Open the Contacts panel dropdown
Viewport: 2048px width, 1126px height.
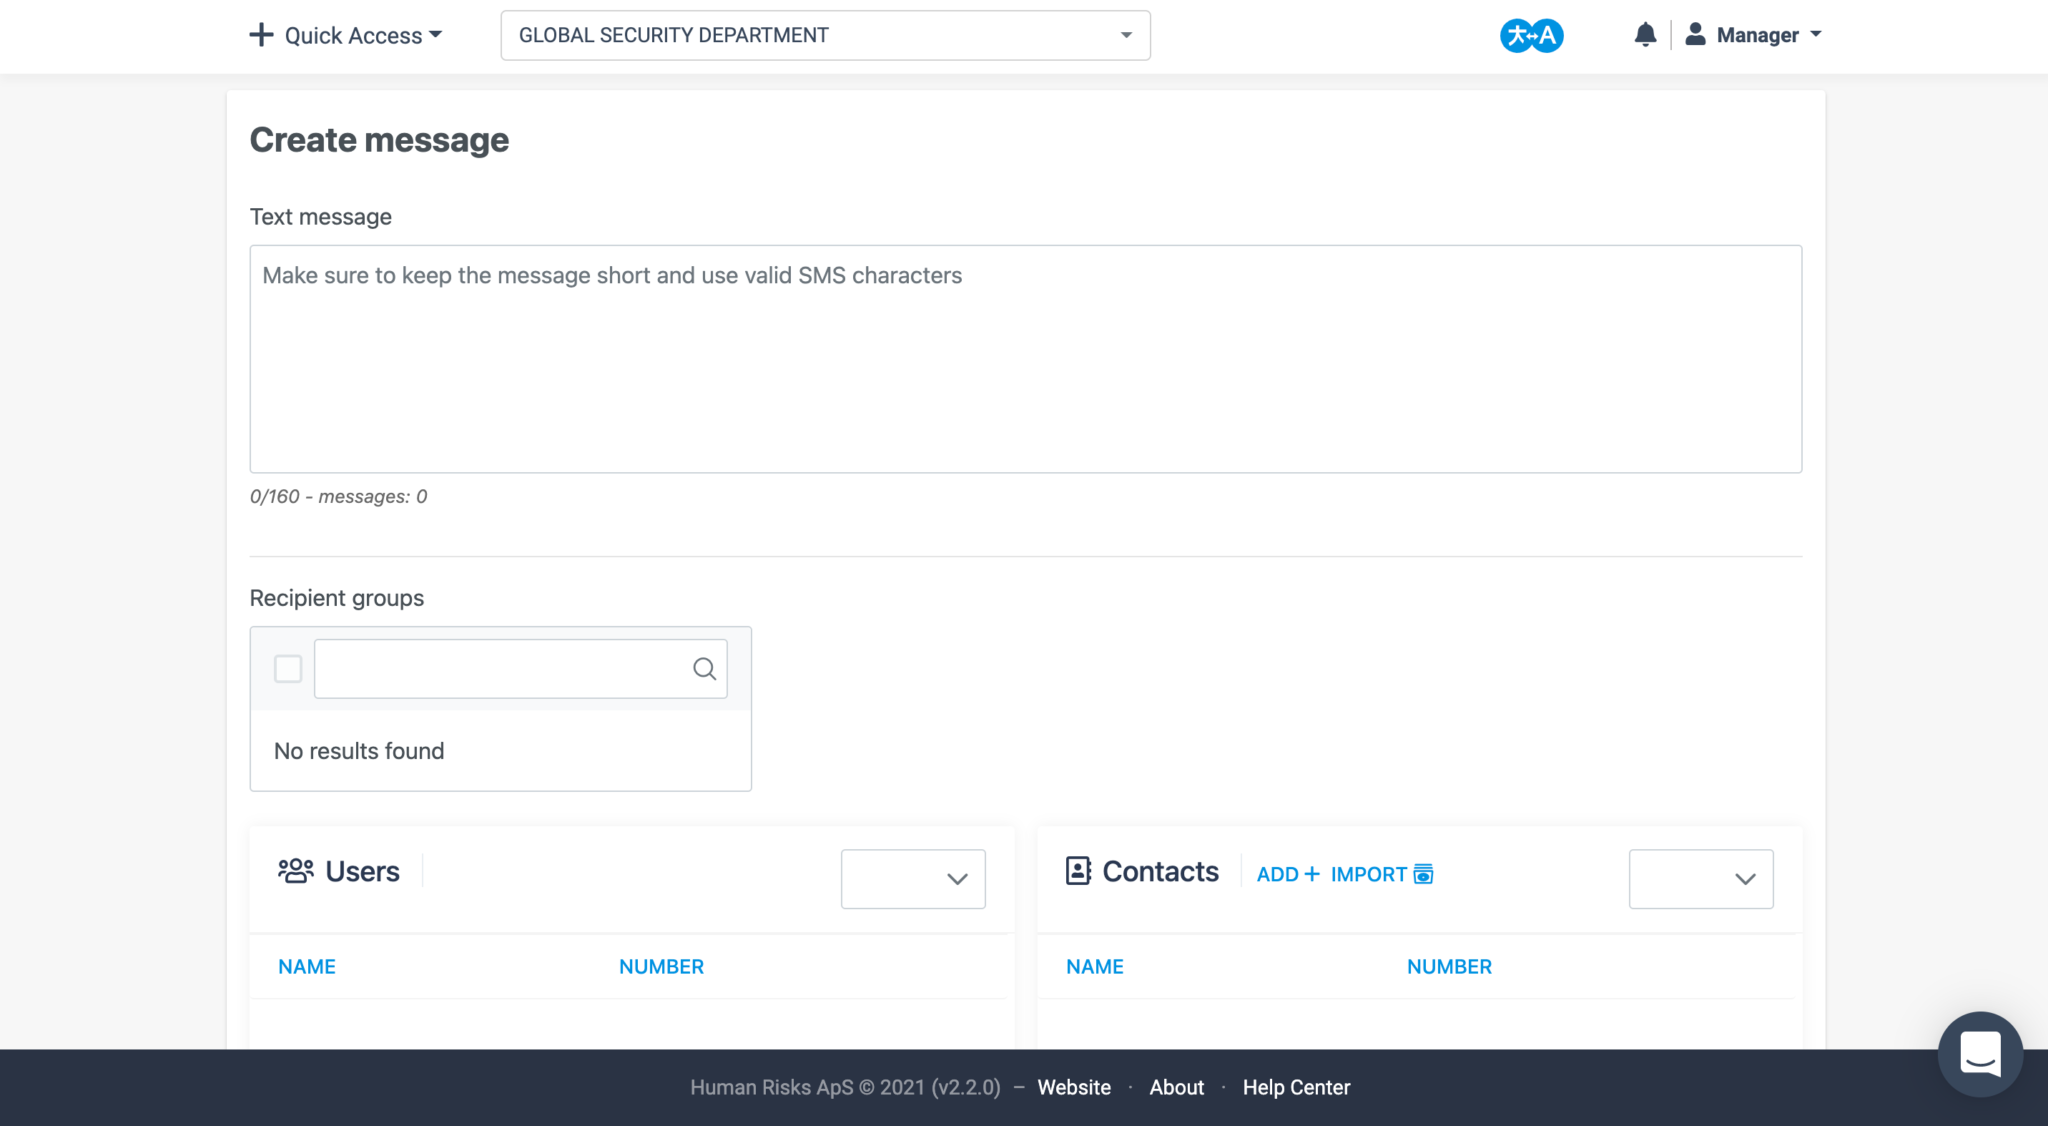tap(1700, 879)
